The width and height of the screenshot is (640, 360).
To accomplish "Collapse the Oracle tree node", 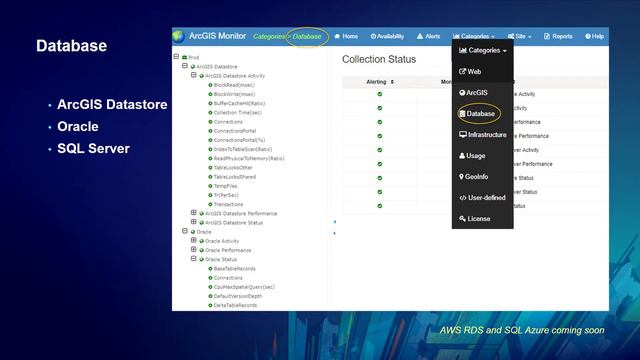I will pos(185,231).
